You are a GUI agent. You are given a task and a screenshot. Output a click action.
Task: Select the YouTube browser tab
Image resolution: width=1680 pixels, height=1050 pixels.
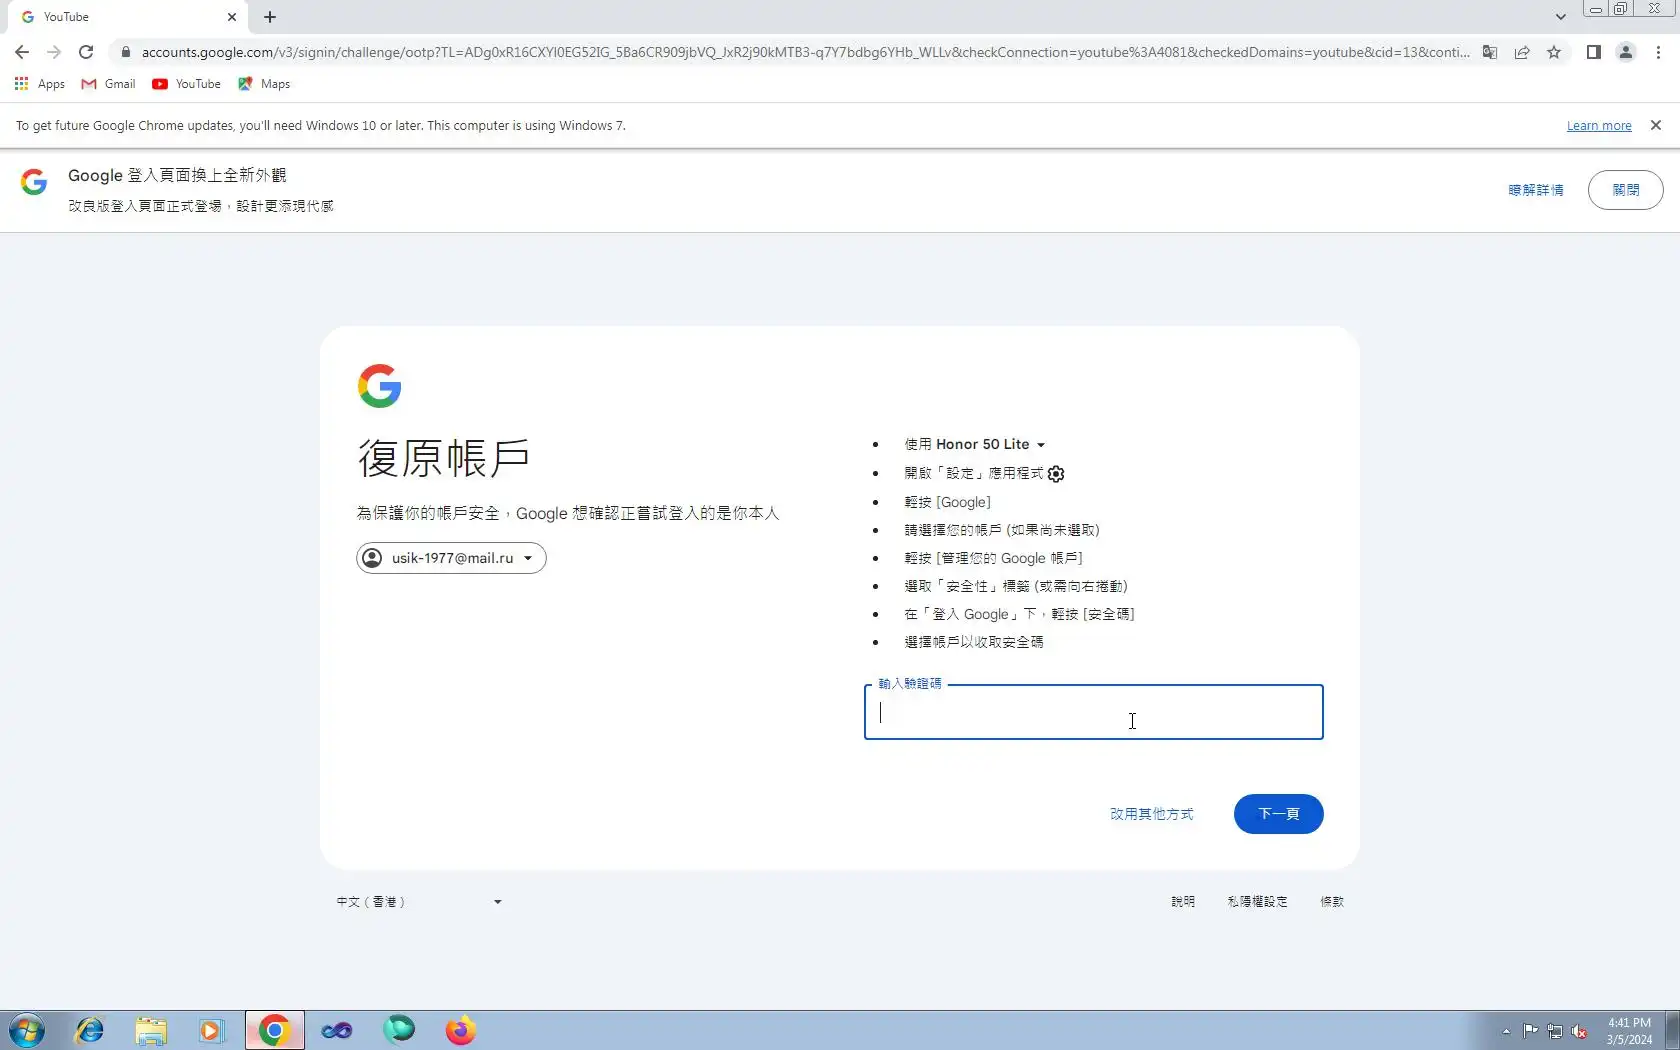(x=128, y=17)
